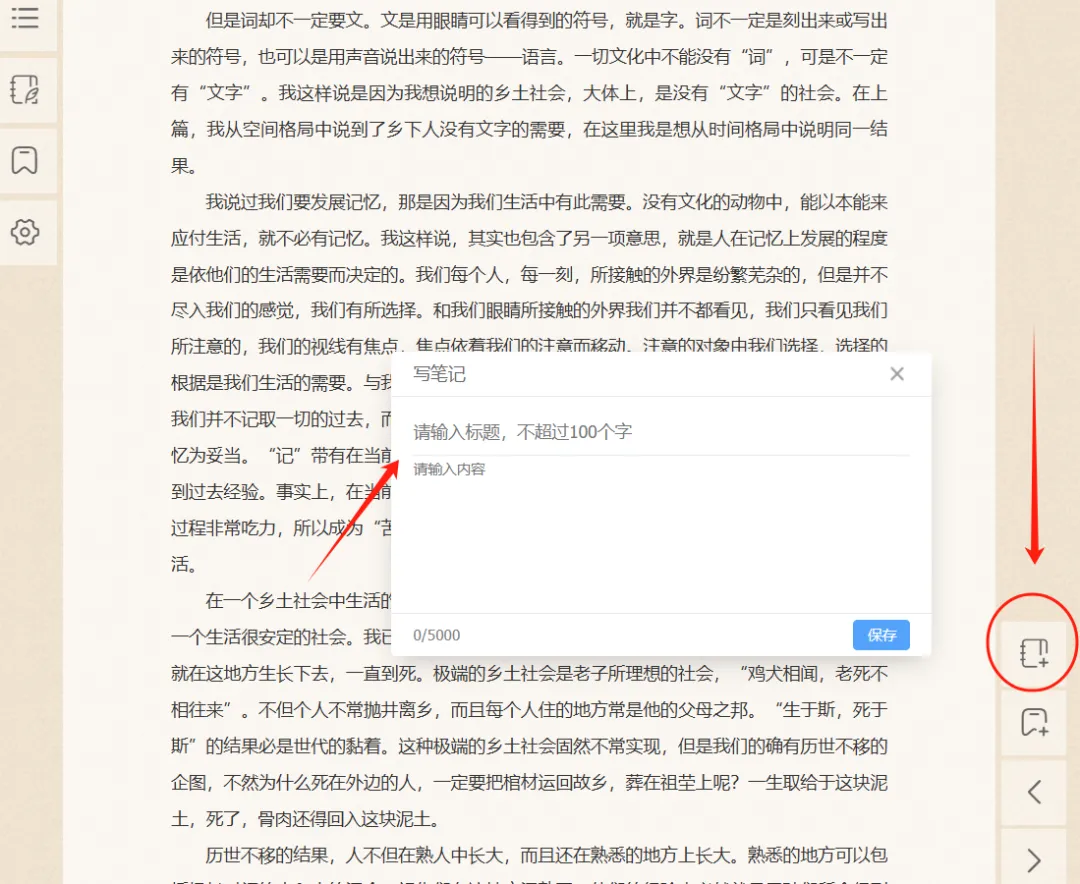Screen dimensions: 1080x884
Task: Focus the note title input field
Action: click(661, 432)
